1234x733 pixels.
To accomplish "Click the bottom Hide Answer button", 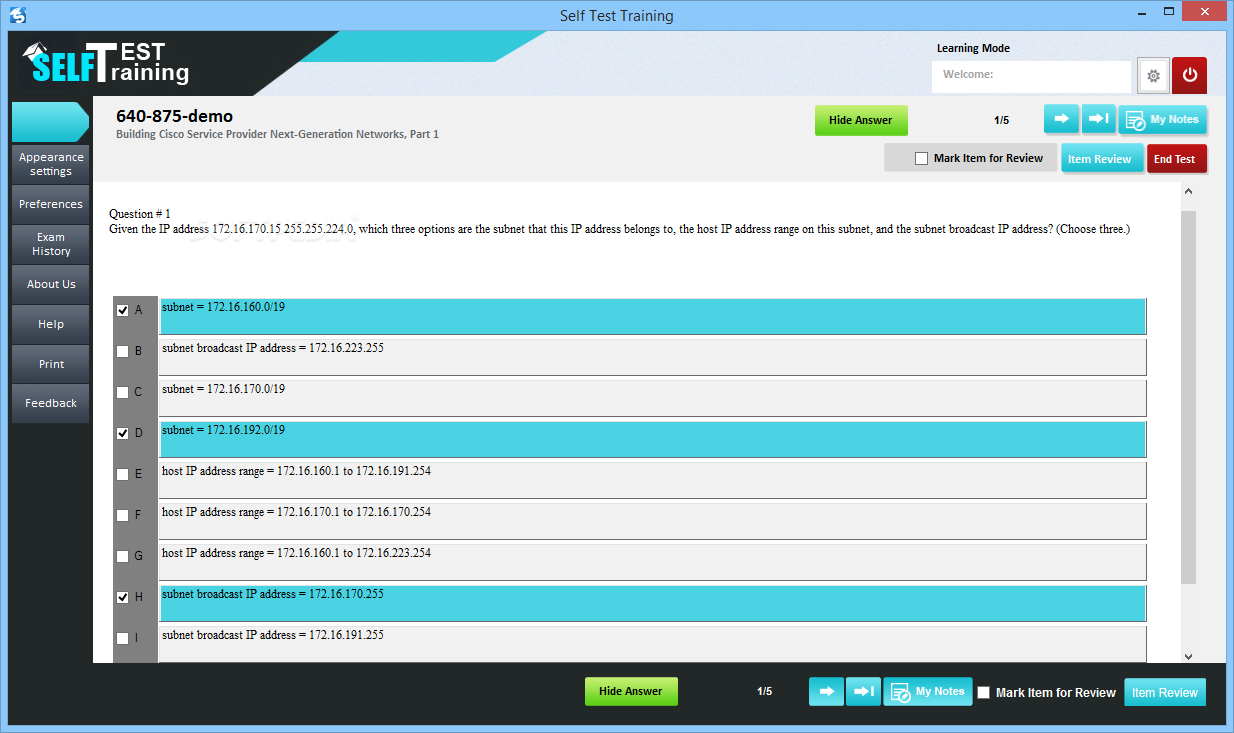I will [631, 691].
